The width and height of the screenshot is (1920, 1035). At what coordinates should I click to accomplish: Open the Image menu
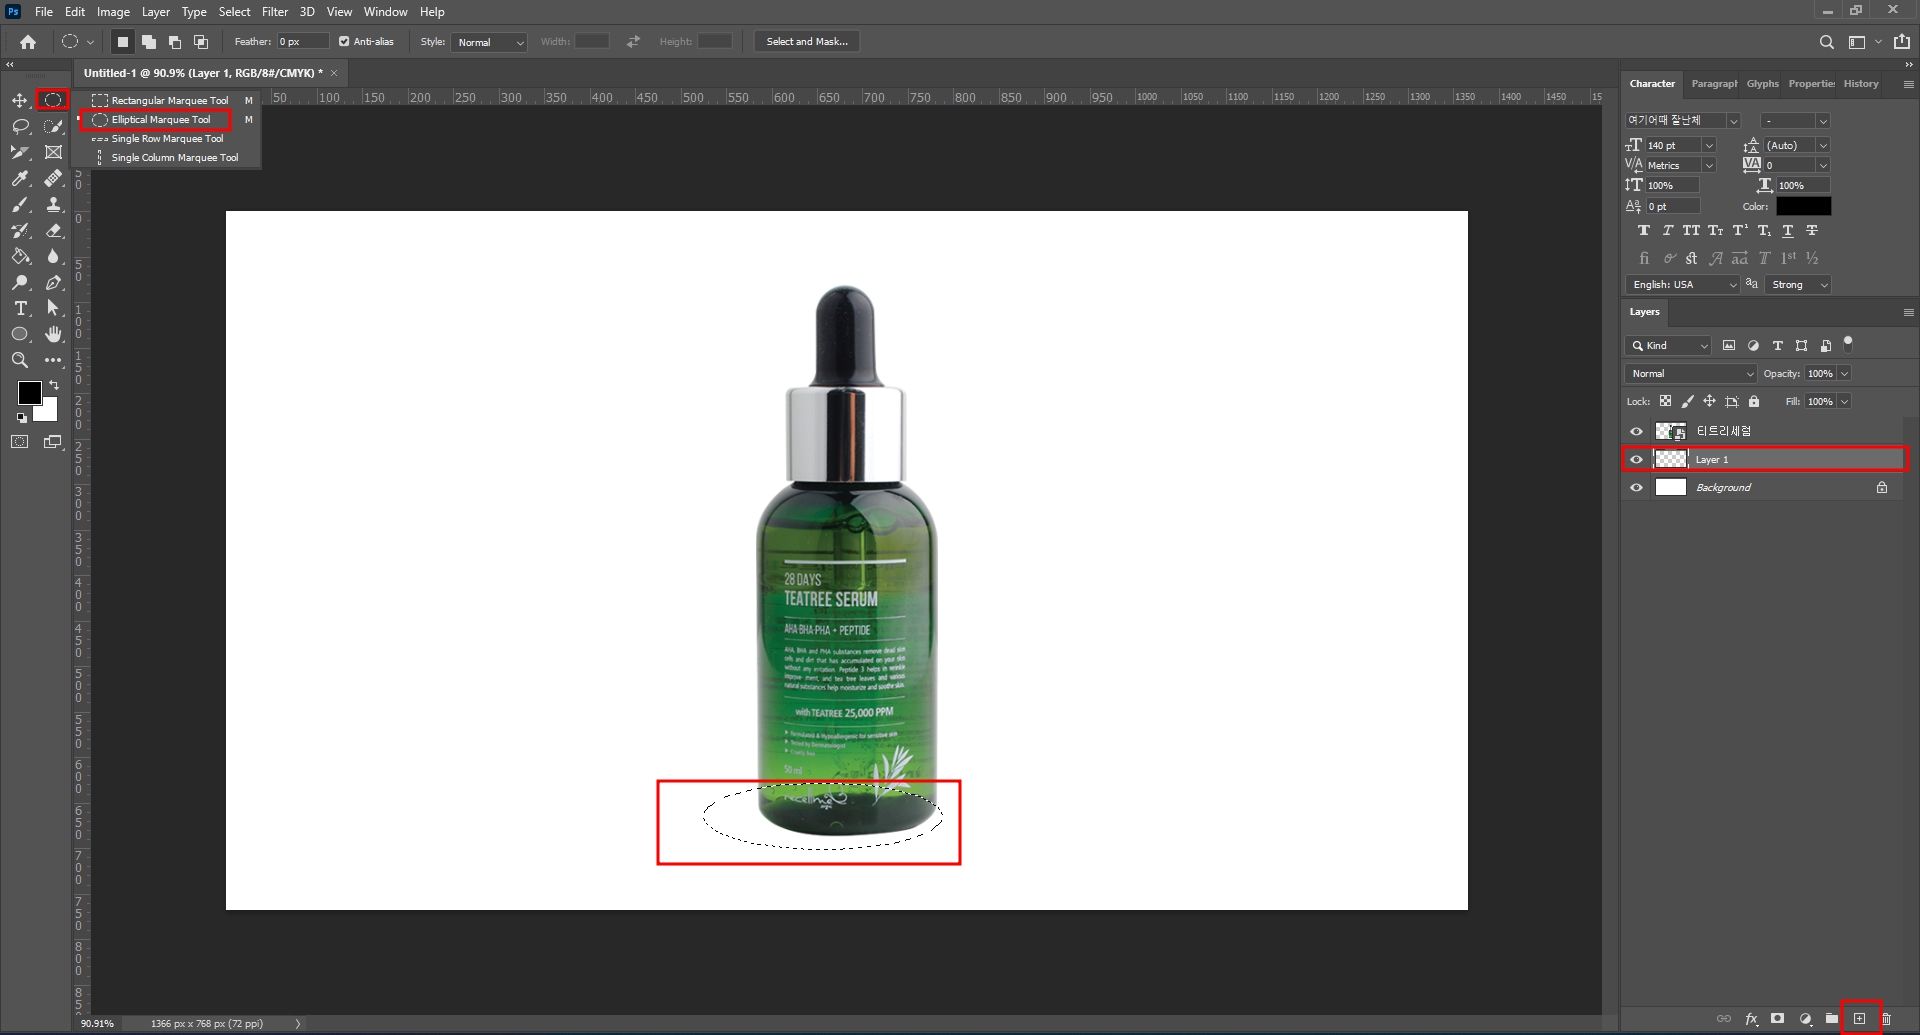(x=113, y=12)
